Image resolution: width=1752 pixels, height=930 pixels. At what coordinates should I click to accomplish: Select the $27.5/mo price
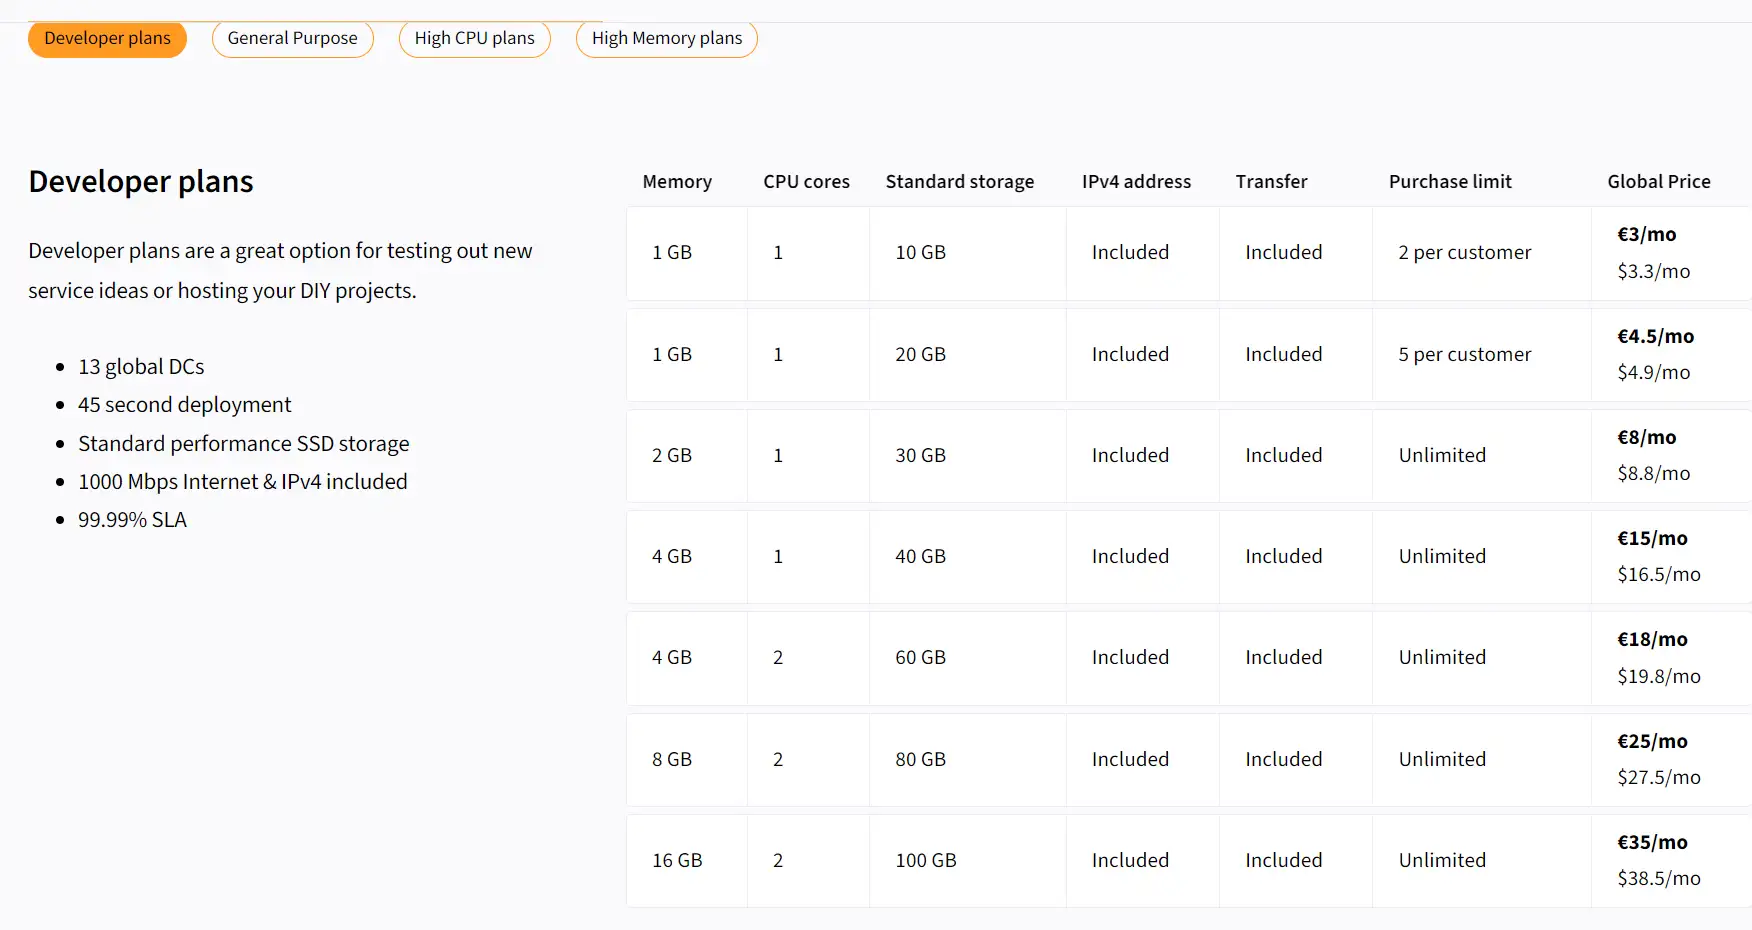(x=1658, y=778)
